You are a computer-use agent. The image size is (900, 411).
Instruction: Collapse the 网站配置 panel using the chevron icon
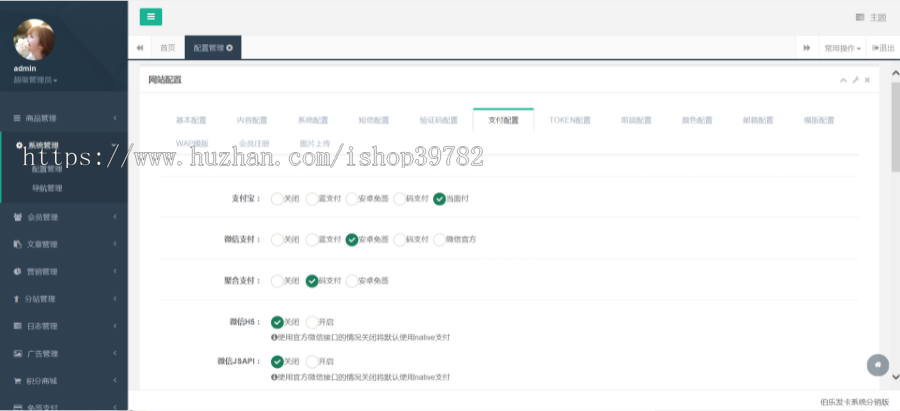click(x=843, y=80)
